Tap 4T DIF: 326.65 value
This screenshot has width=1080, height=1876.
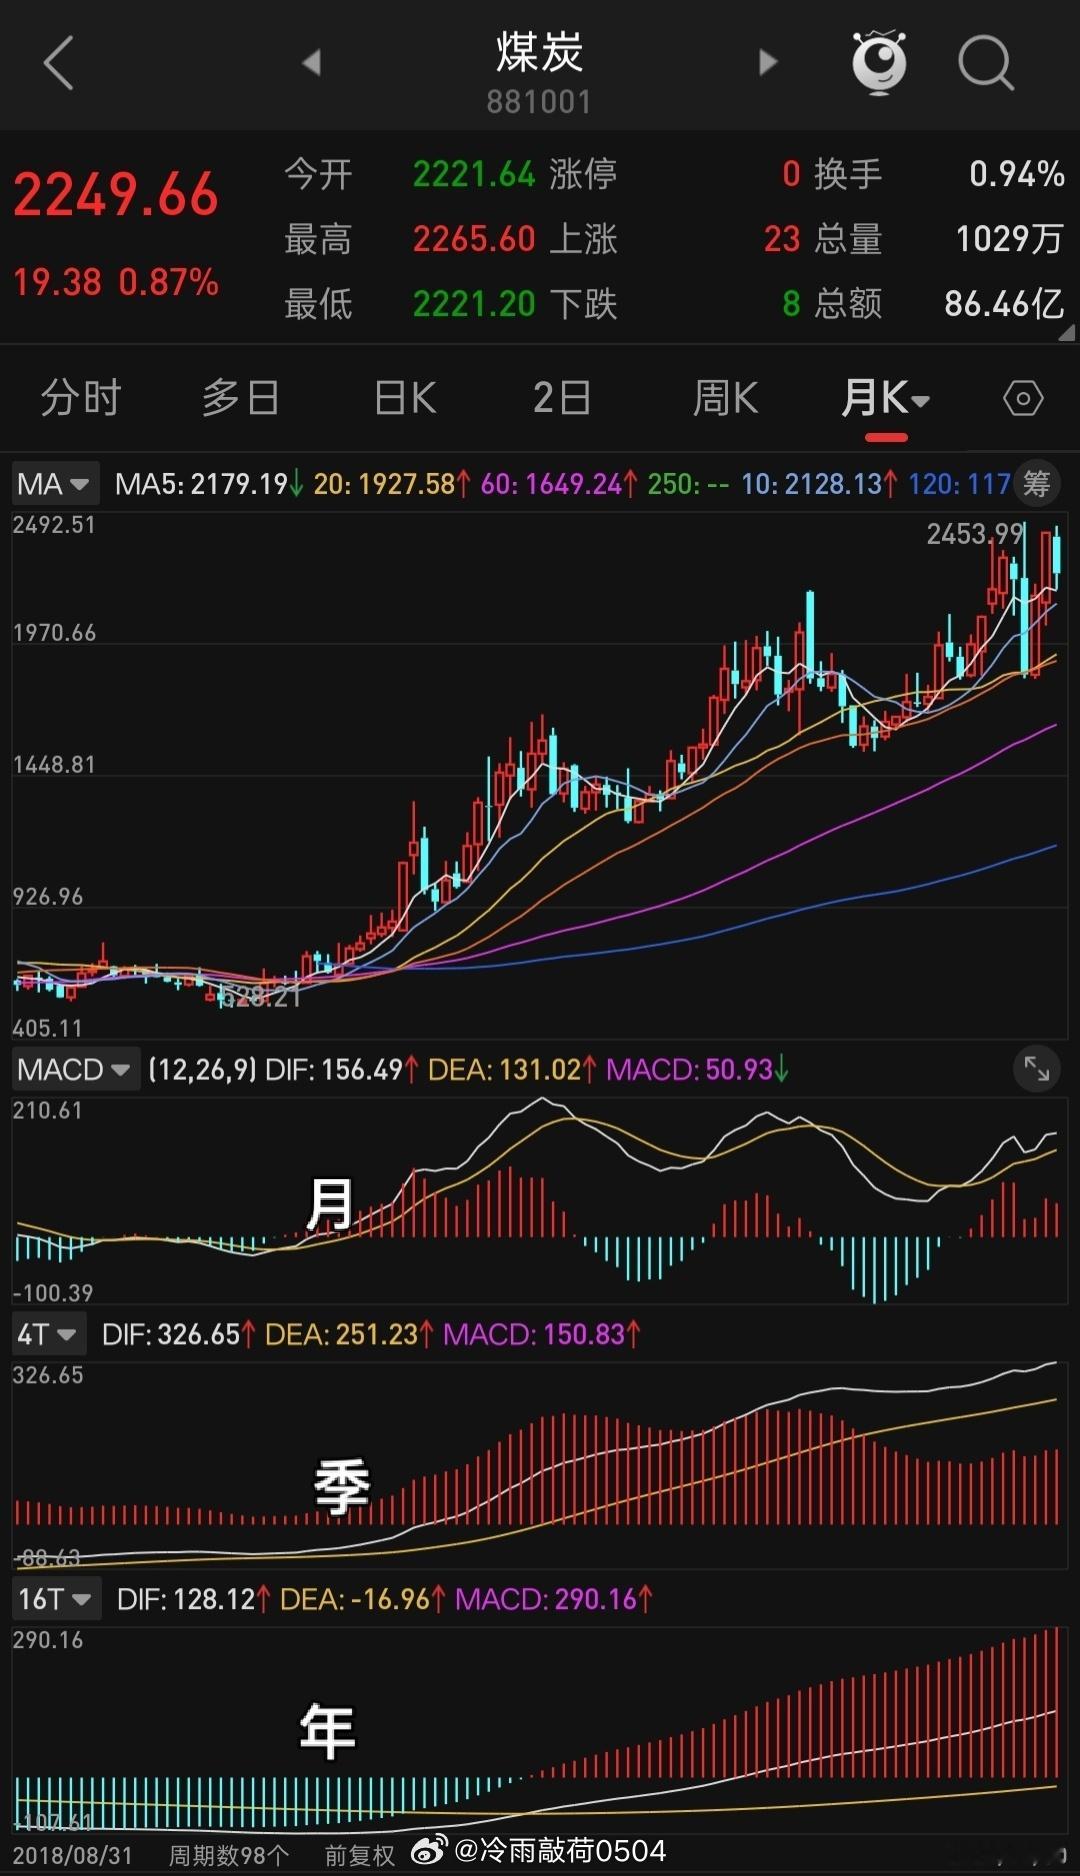pos(179,1335)
